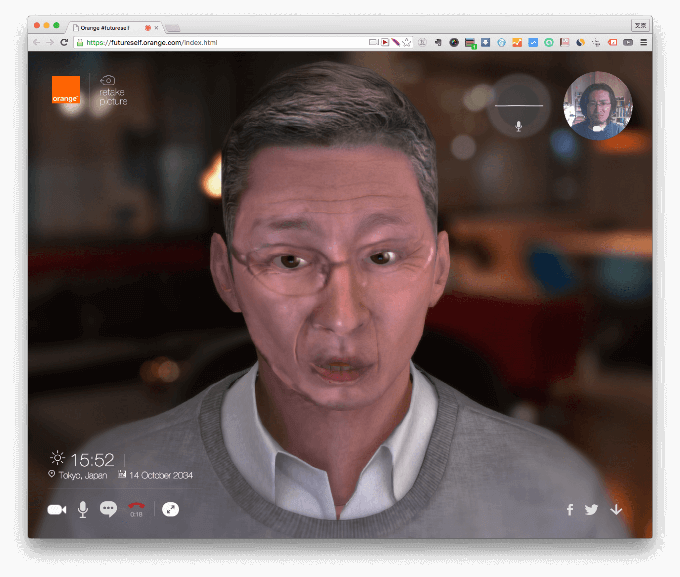Select the Orange #futureself browser tab

click(110, 27)
